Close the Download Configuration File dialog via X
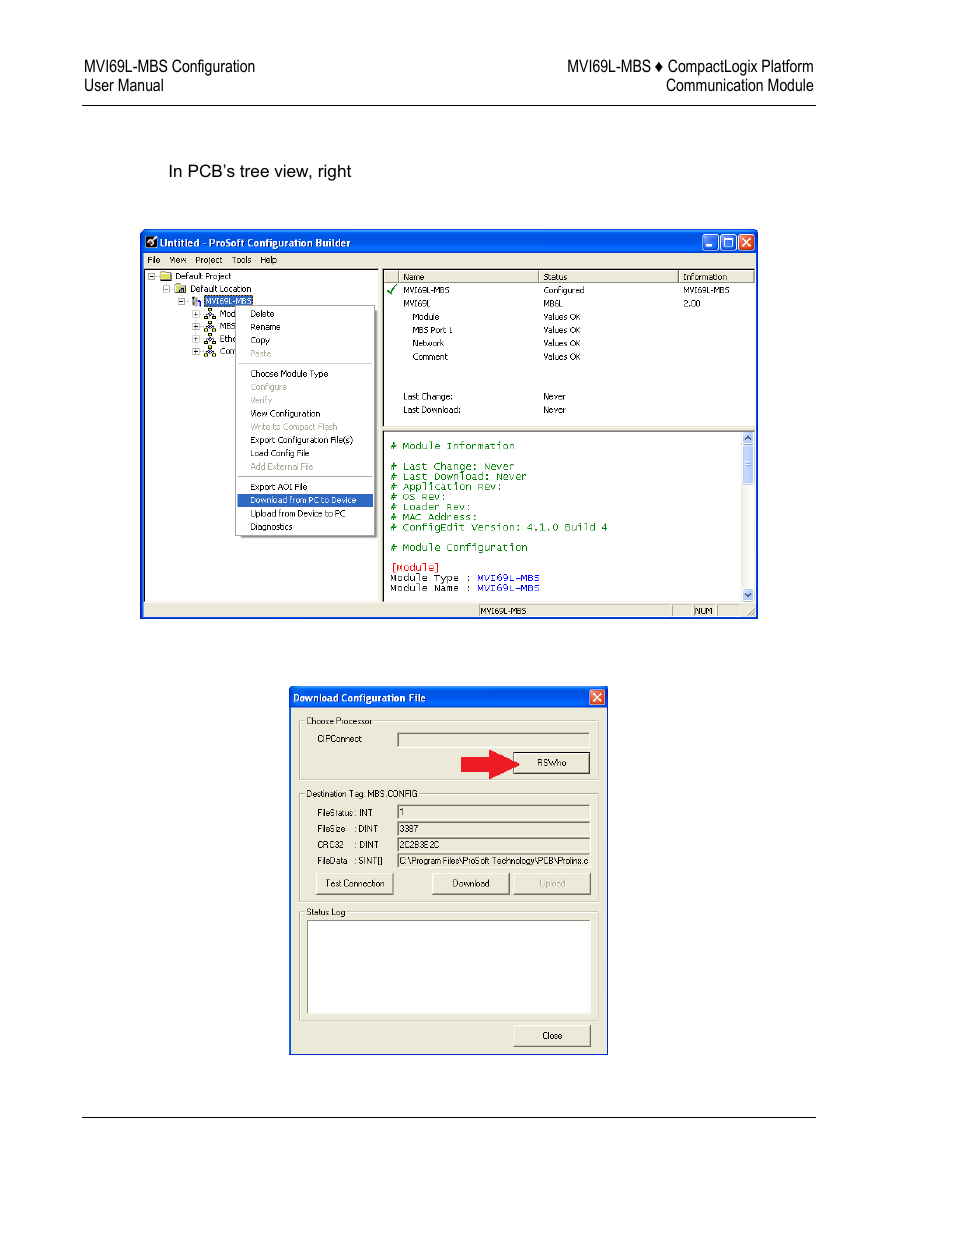Image resolution: width=954 pixels, height=1235 pixels. [597, 697]
